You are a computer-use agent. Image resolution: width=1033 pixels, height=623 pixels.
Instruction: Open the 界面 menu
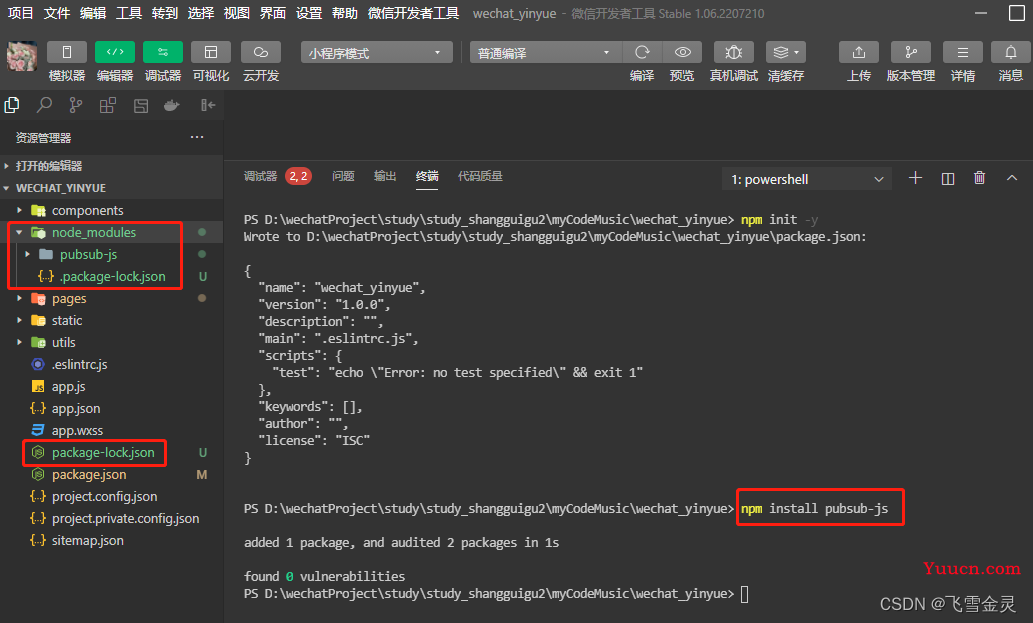[273, 13]
